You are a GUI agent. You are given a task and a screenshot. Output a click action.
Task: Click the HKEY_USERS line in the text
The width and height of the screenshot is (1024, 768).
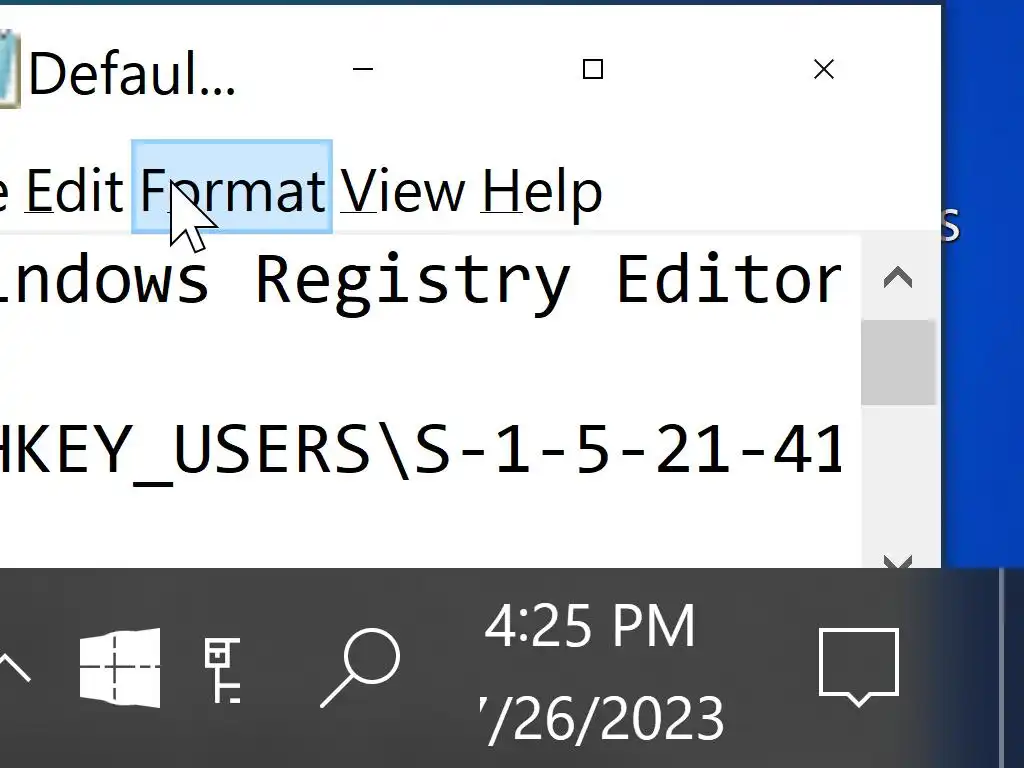(420, 450)
